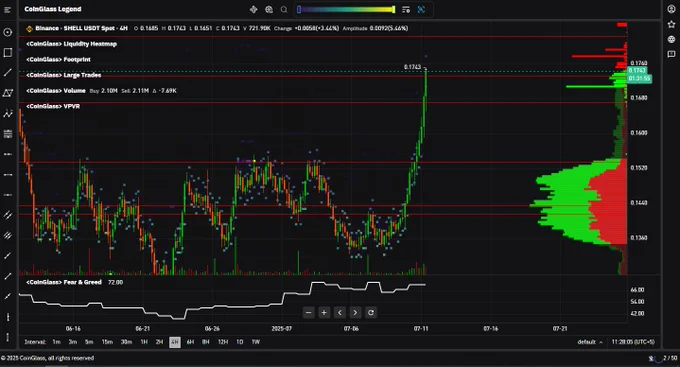
Task: Select the parallelogram channel tool
Action: (x=7, y=93)
